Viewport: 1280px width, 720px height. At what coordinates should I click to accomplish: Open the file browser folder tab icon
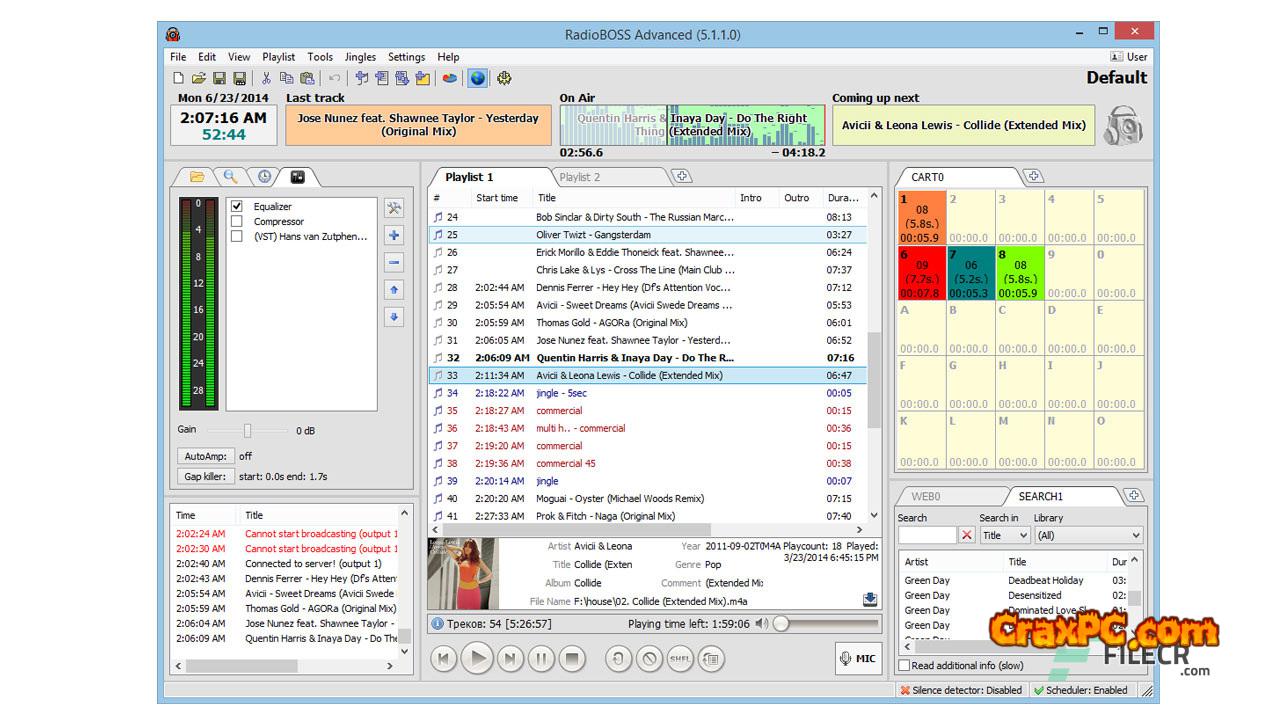tap(197, 177)
